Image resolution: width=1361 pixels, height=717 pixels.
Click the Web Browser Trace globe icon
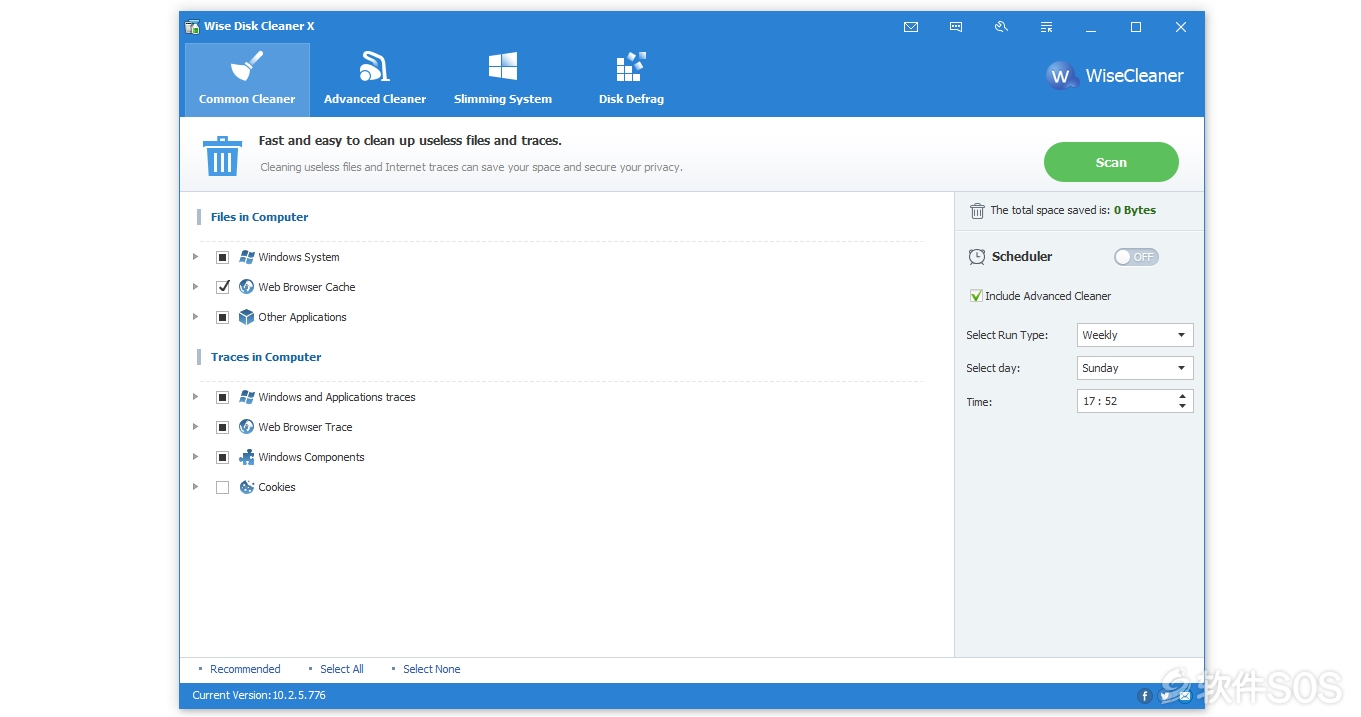click(x=247, y=427)
